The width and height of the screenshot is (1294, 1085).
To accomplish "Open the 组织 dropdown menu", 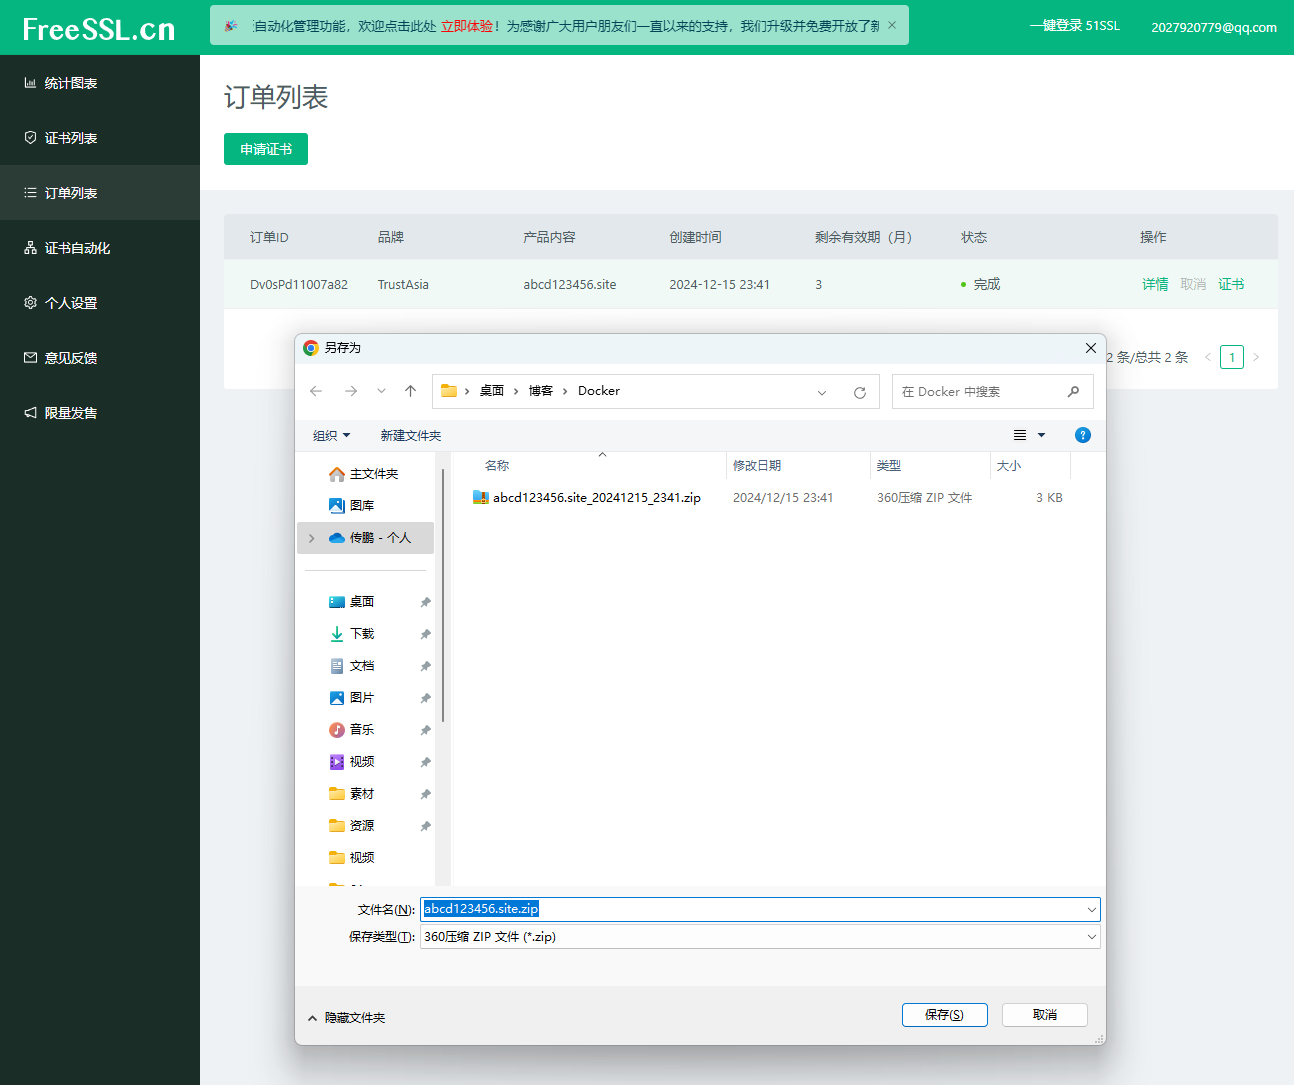I will (332, 435).
